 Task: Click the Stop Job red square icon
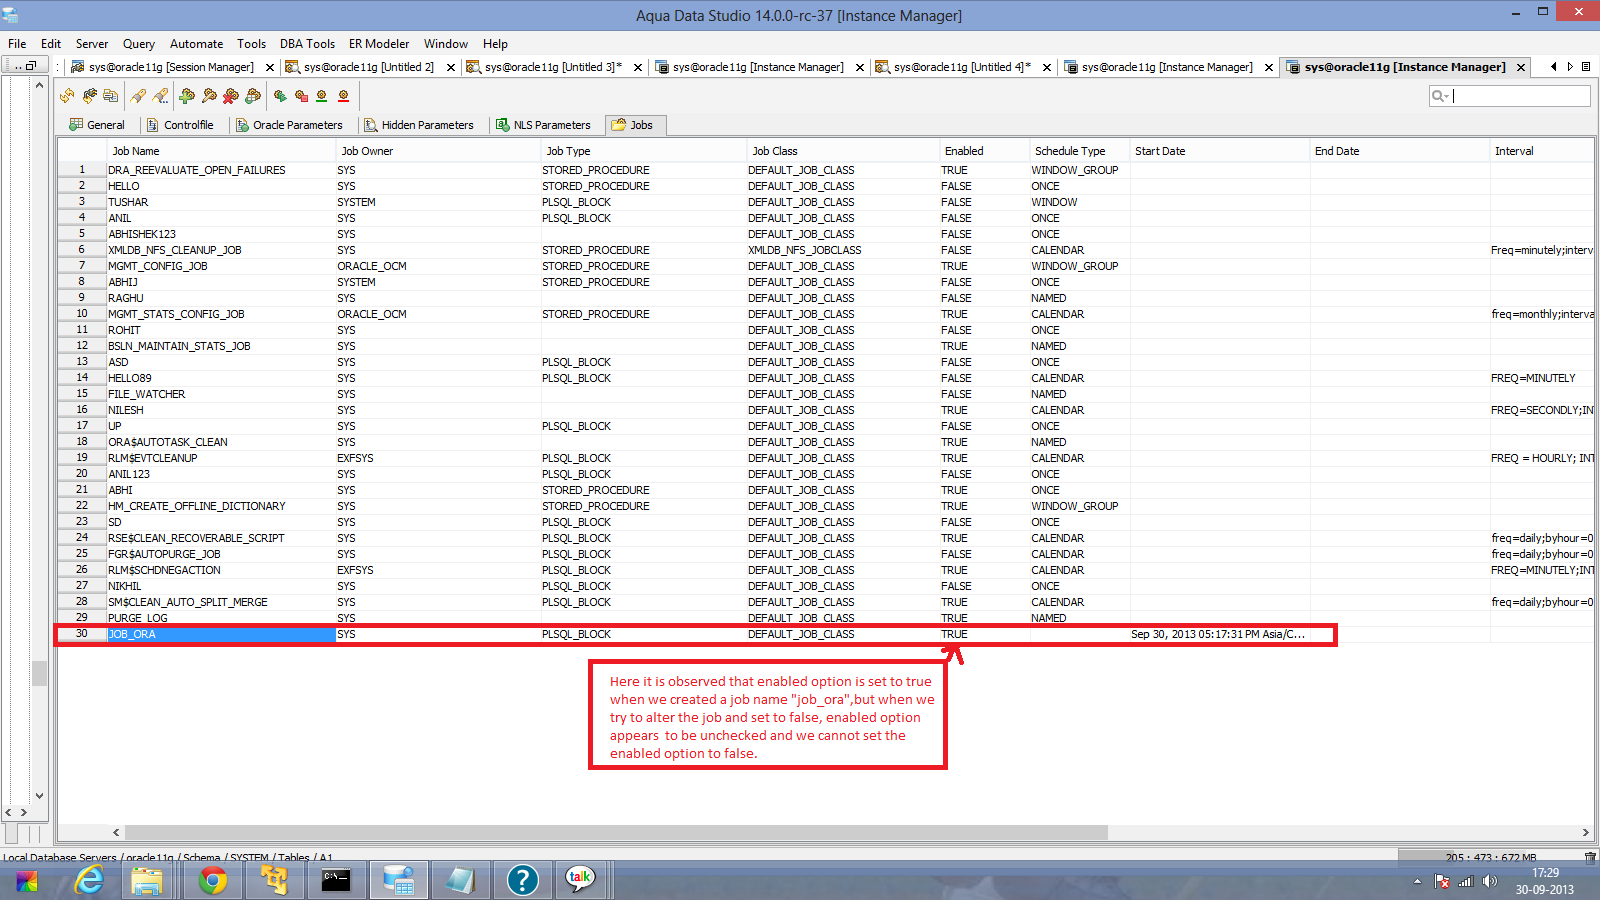point(301,96)
